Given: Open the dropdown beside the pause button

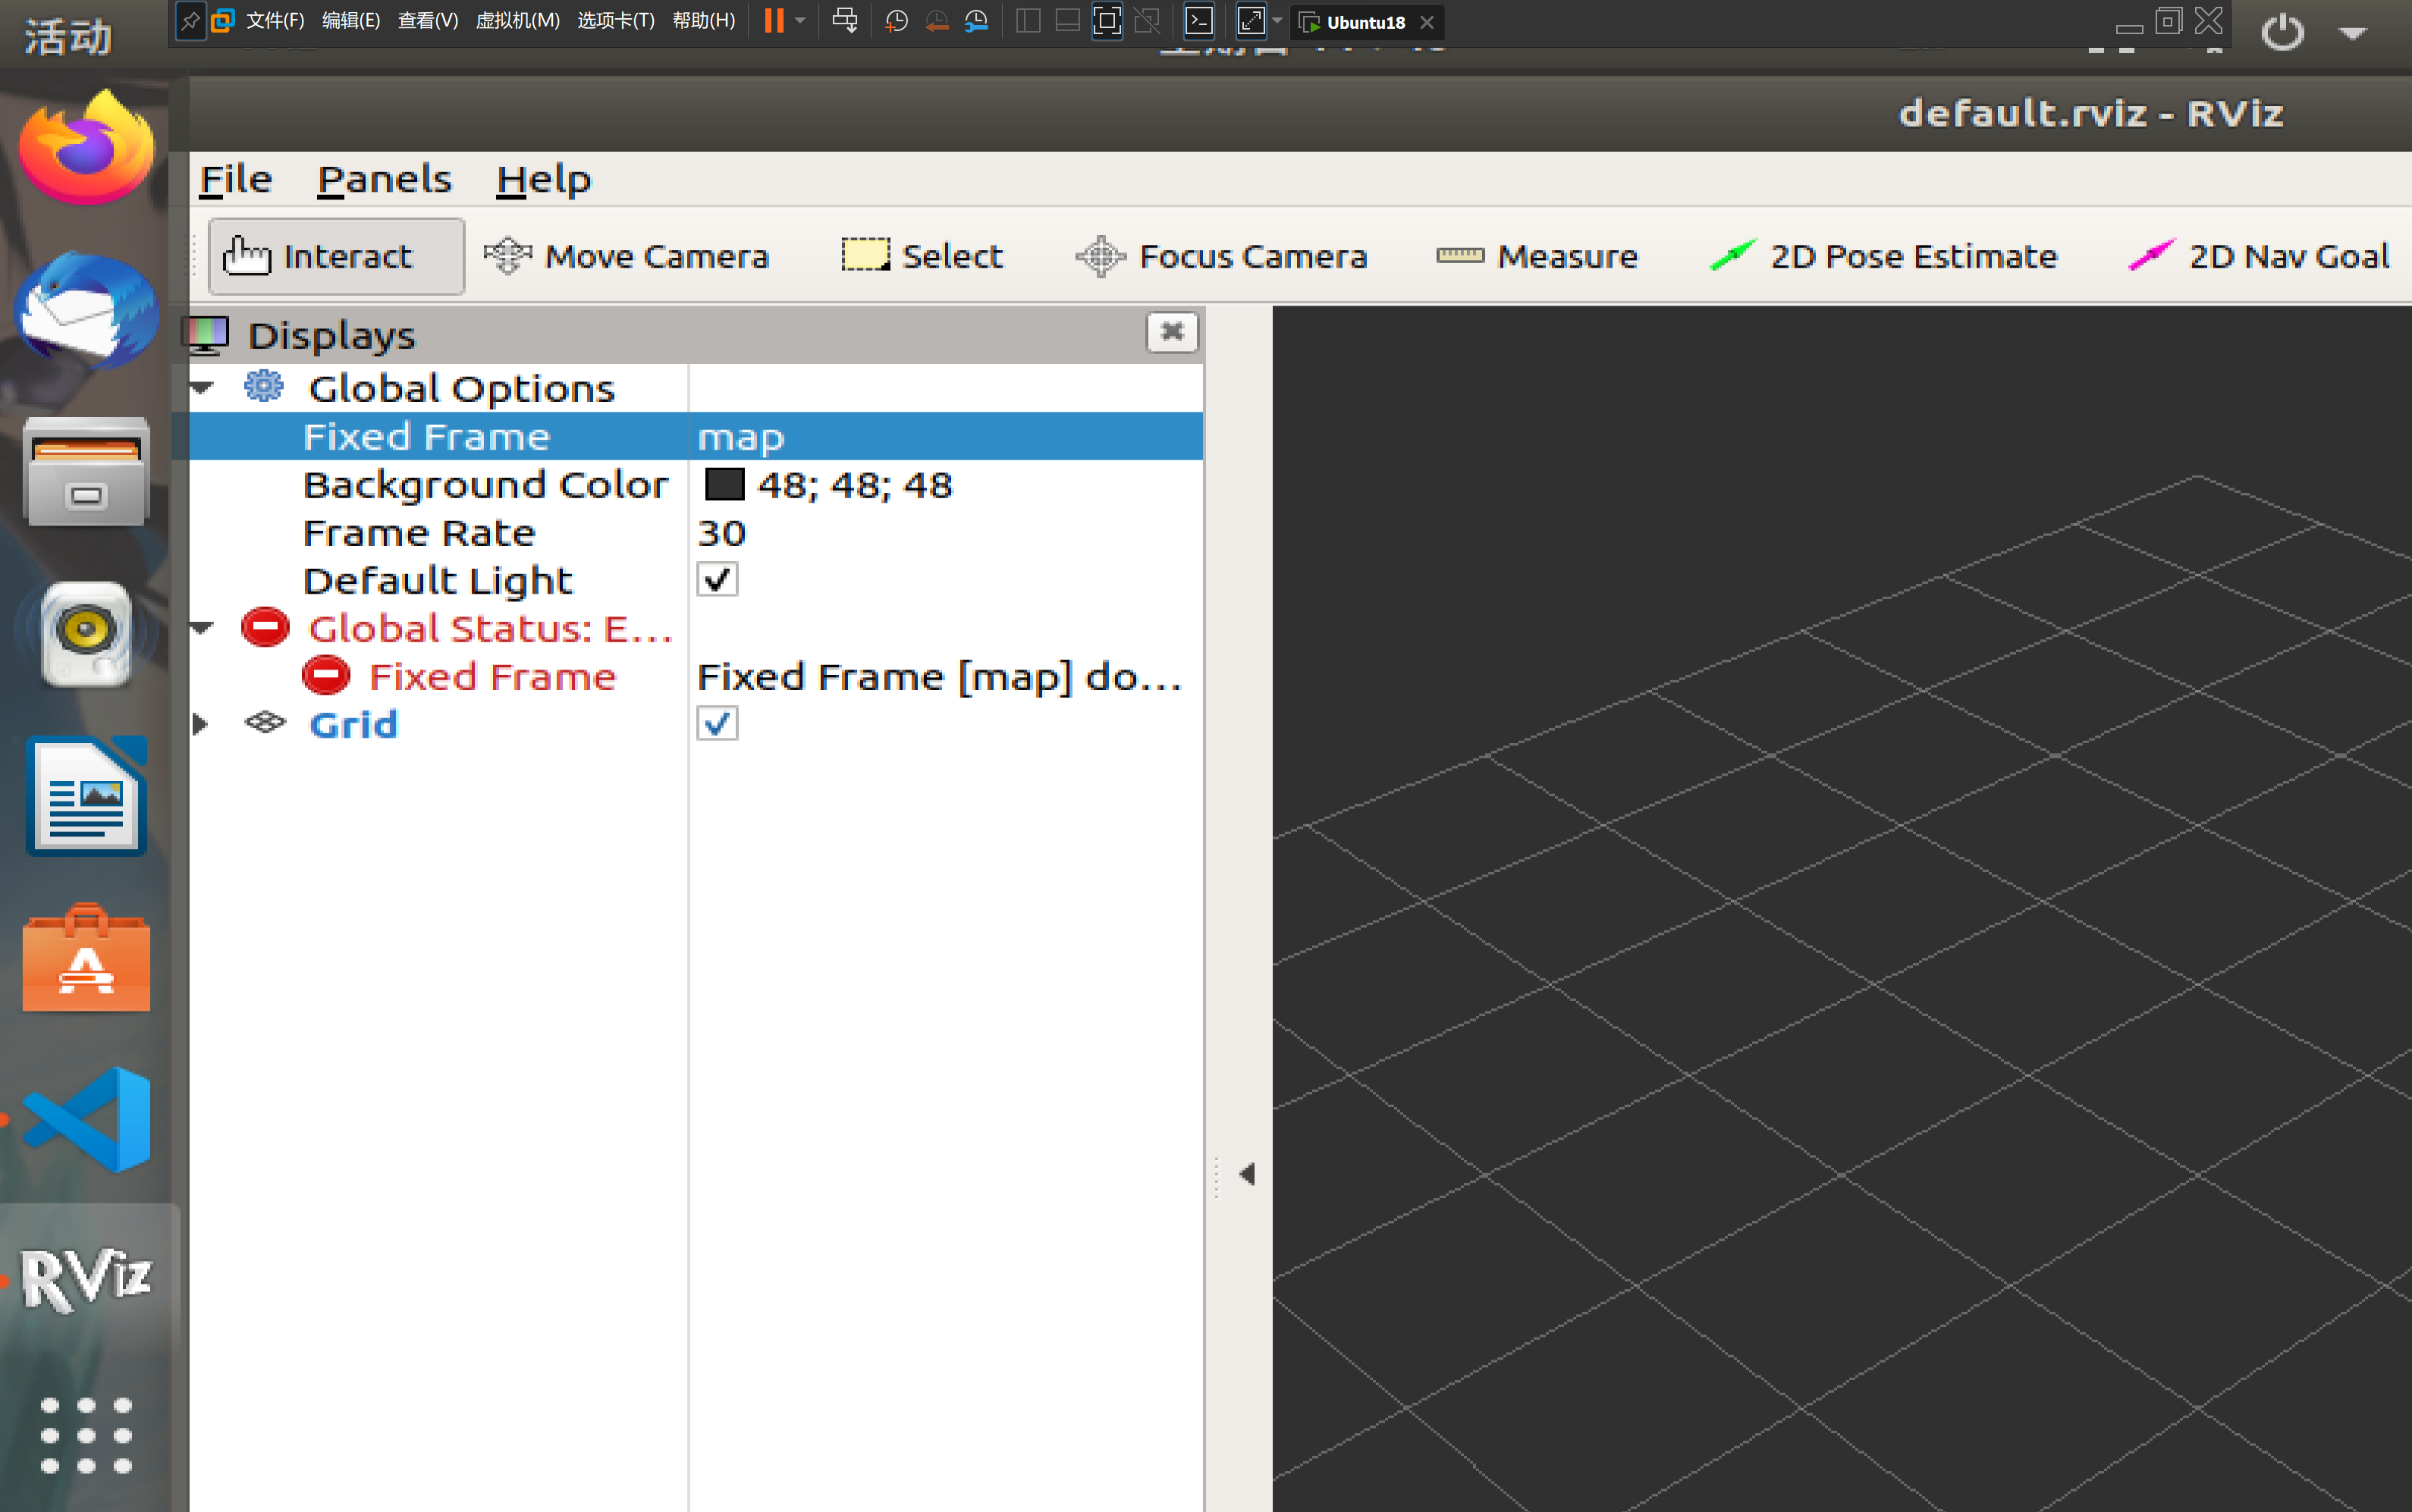Looking at the screenshot, I should pyautogui.click(x=800, y=21).
